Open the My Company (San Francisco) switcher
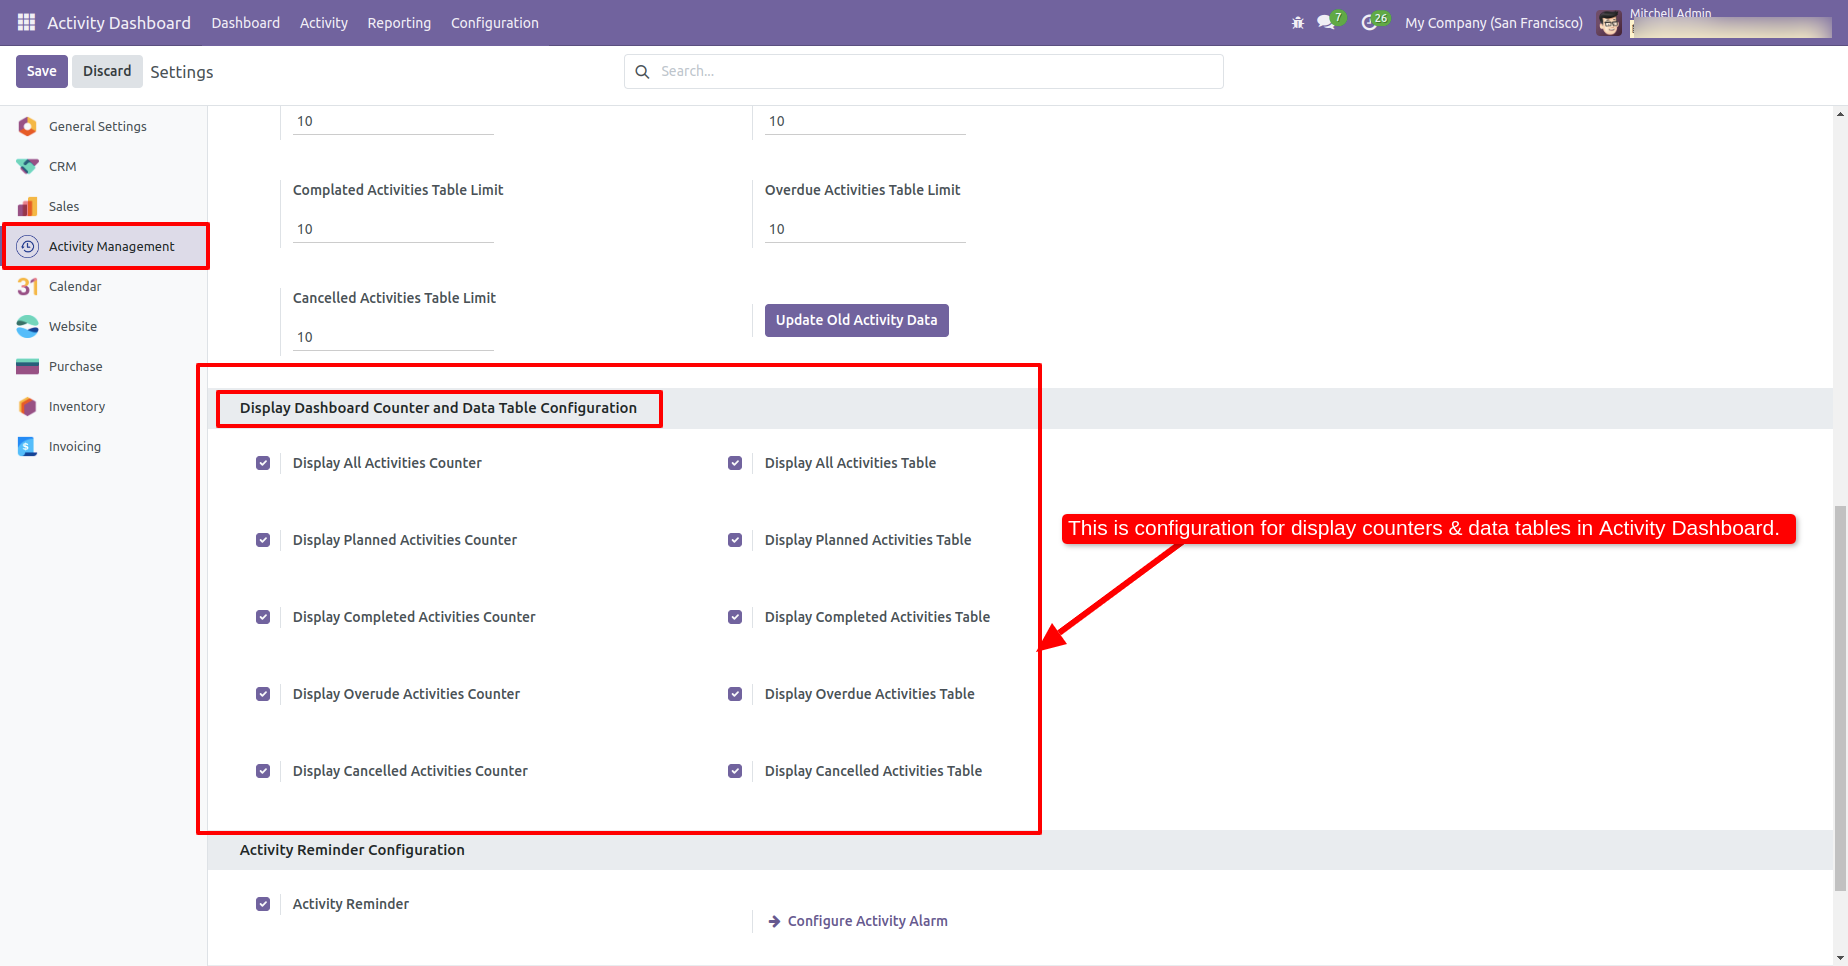Screen dimensions: 1848x966 pyautogui.click(x=1494, y=23)
